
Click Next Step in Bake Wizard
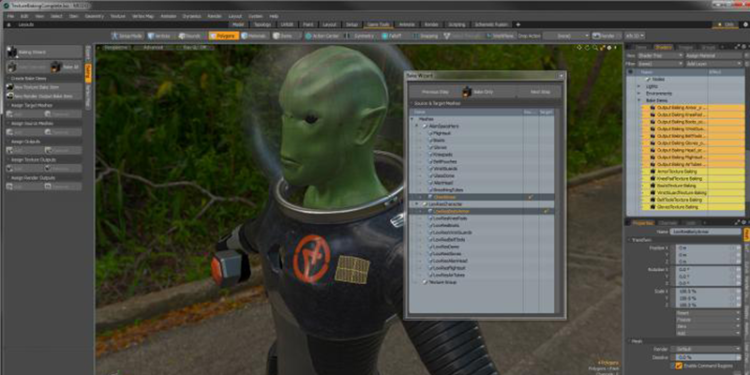pos(539,91)
